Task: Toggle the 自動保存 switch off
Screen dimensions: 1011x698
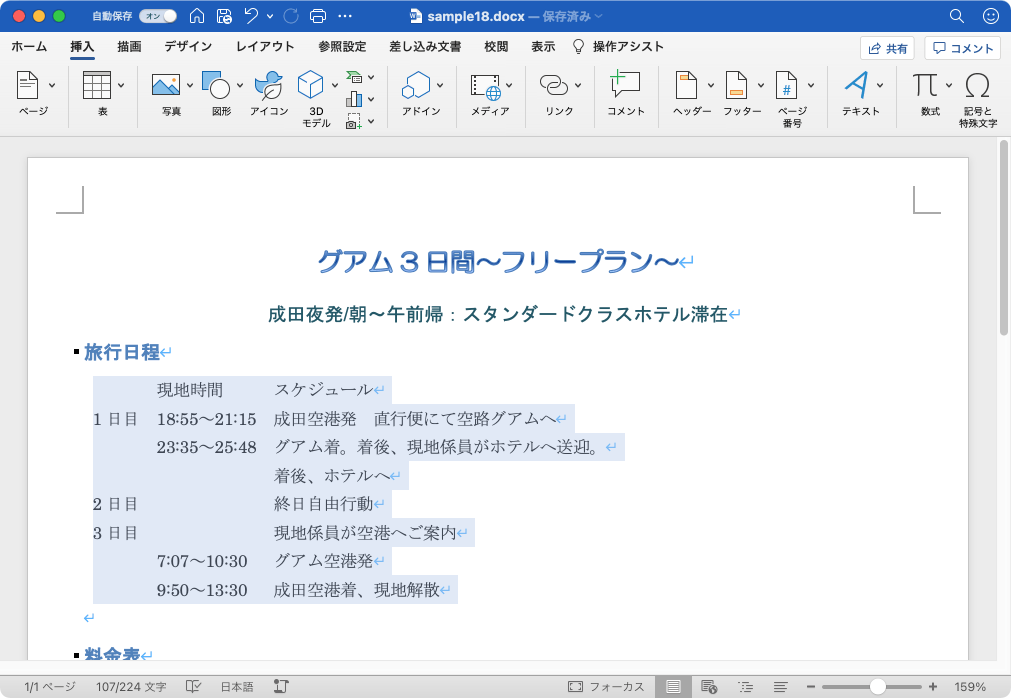Action: (157, 16)
